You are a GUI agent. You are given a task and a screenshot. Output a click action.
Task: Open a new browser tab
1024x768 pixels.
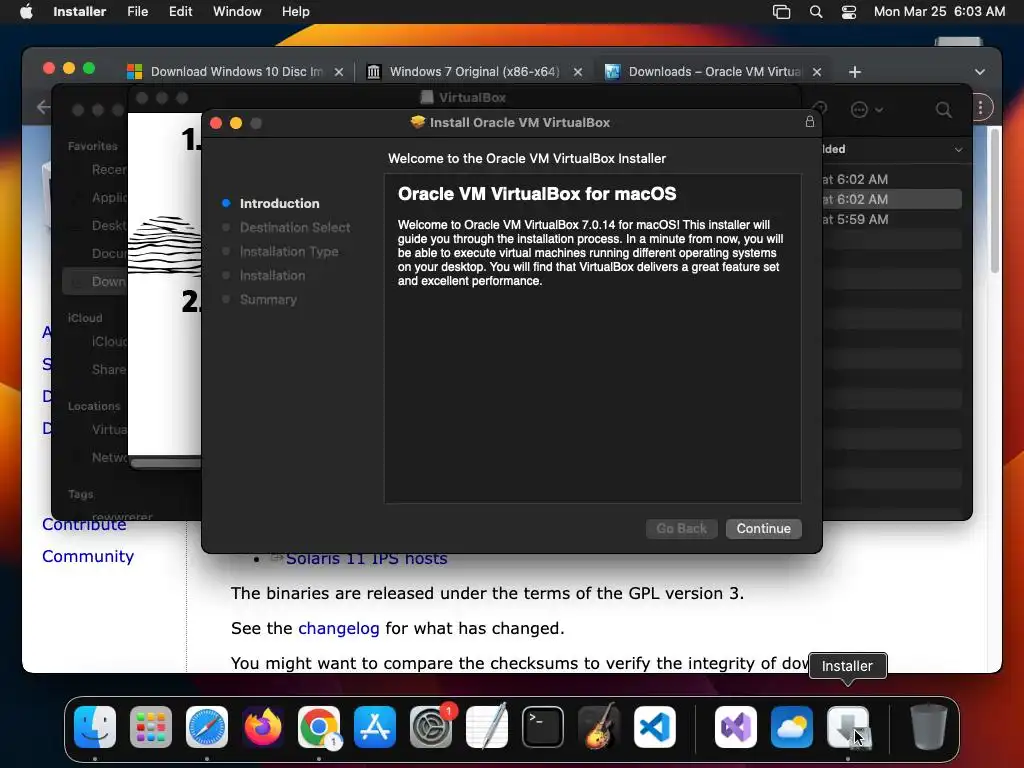pyautogui.click(x=855, y=72)
